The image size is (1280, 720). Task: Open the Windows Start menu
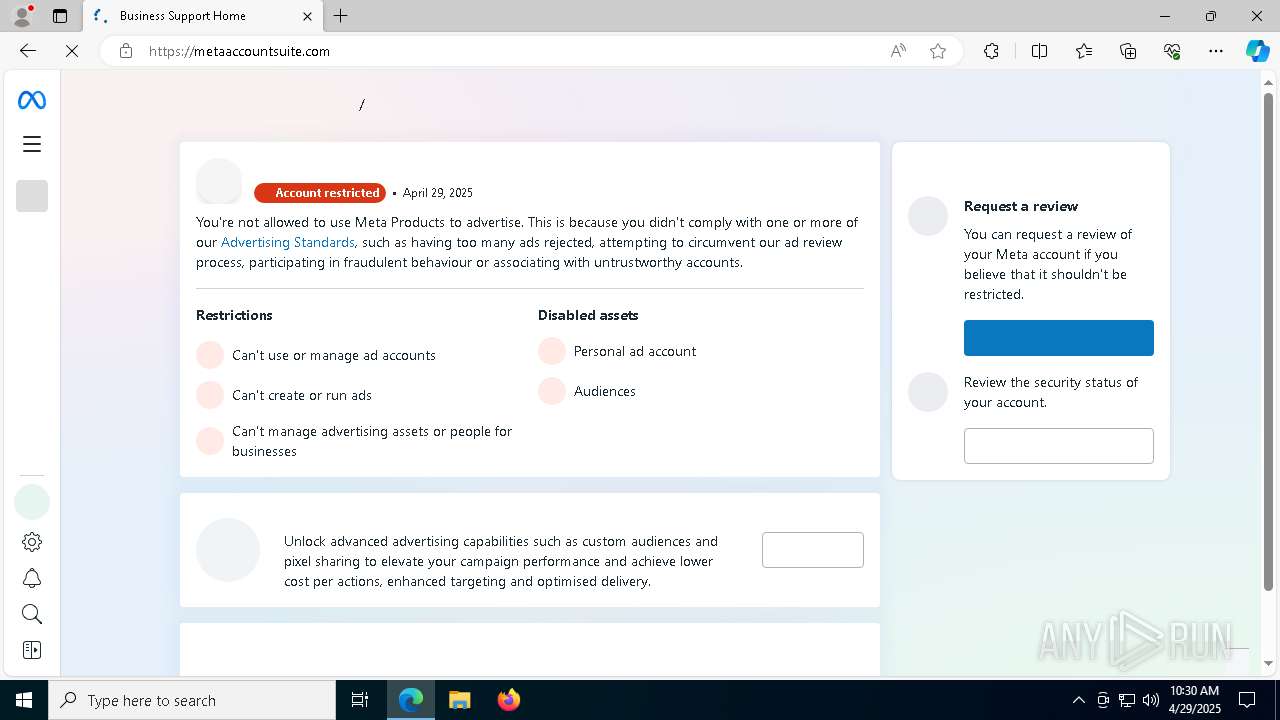[24, 700]
